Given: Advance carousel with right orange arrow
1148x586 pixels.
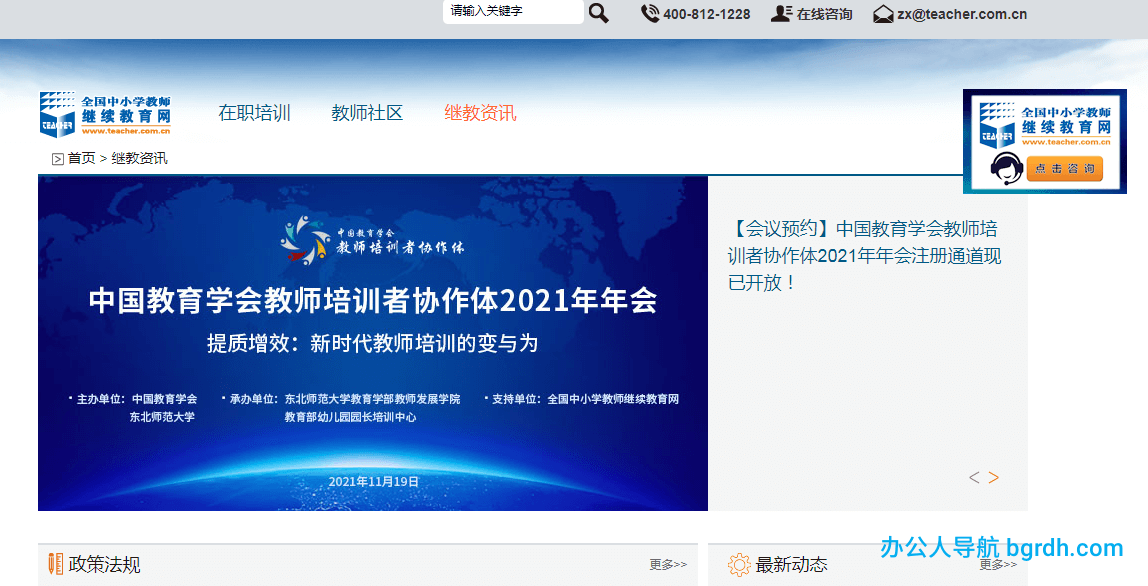Looking at the screenshot, I should 993,478.
